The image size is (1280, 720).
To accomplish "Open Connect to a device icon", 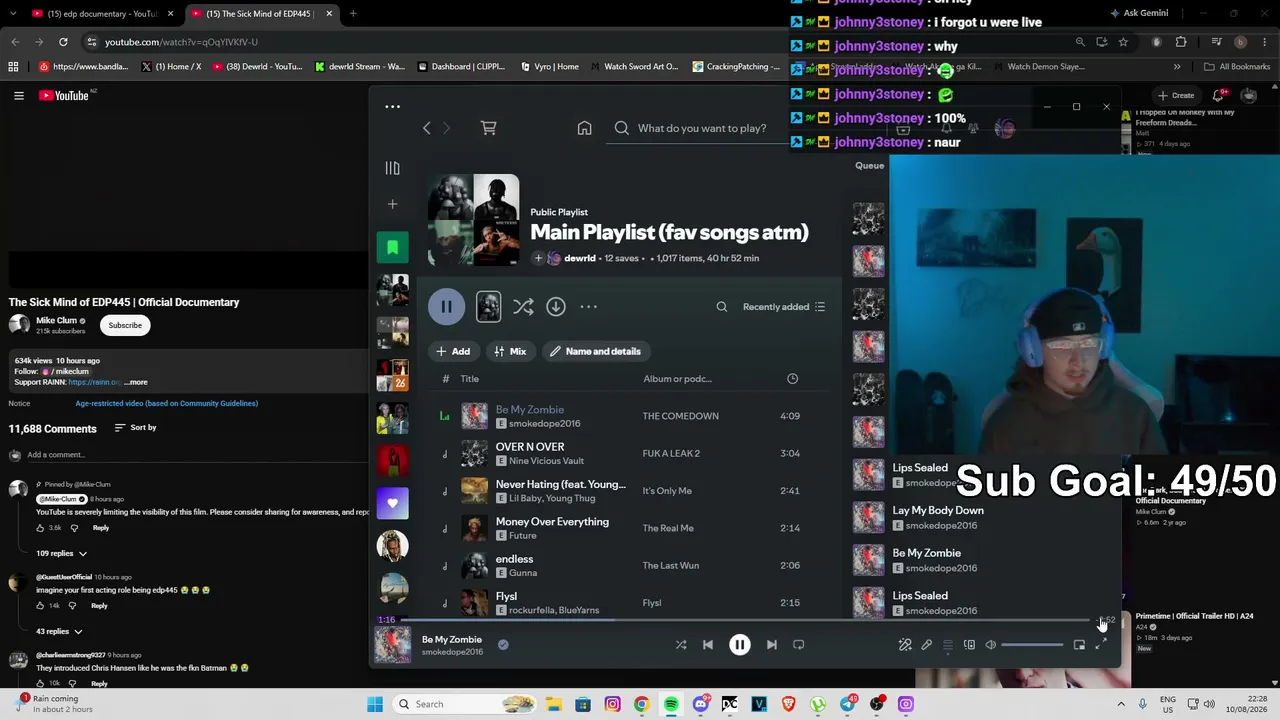I will point(969,645).
